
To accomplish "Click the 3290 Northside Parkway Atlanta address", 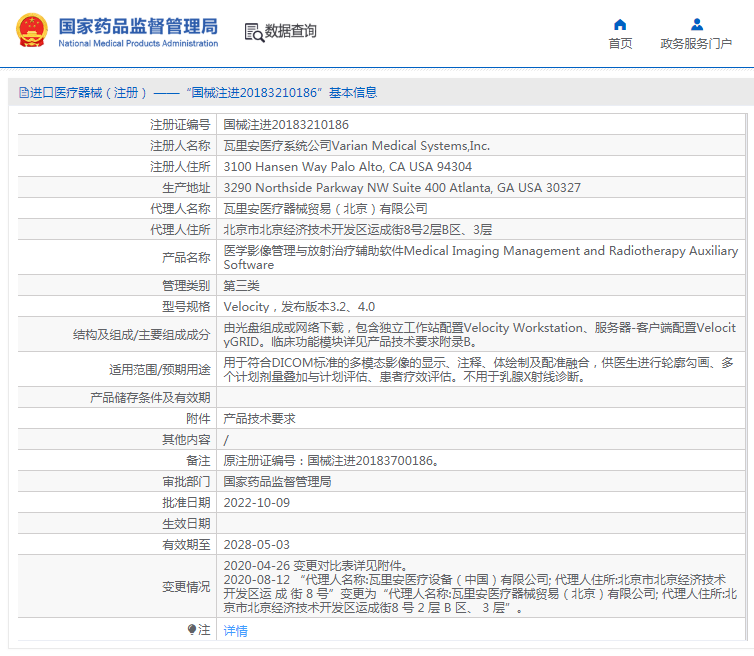I will click(x=402, y=188).
